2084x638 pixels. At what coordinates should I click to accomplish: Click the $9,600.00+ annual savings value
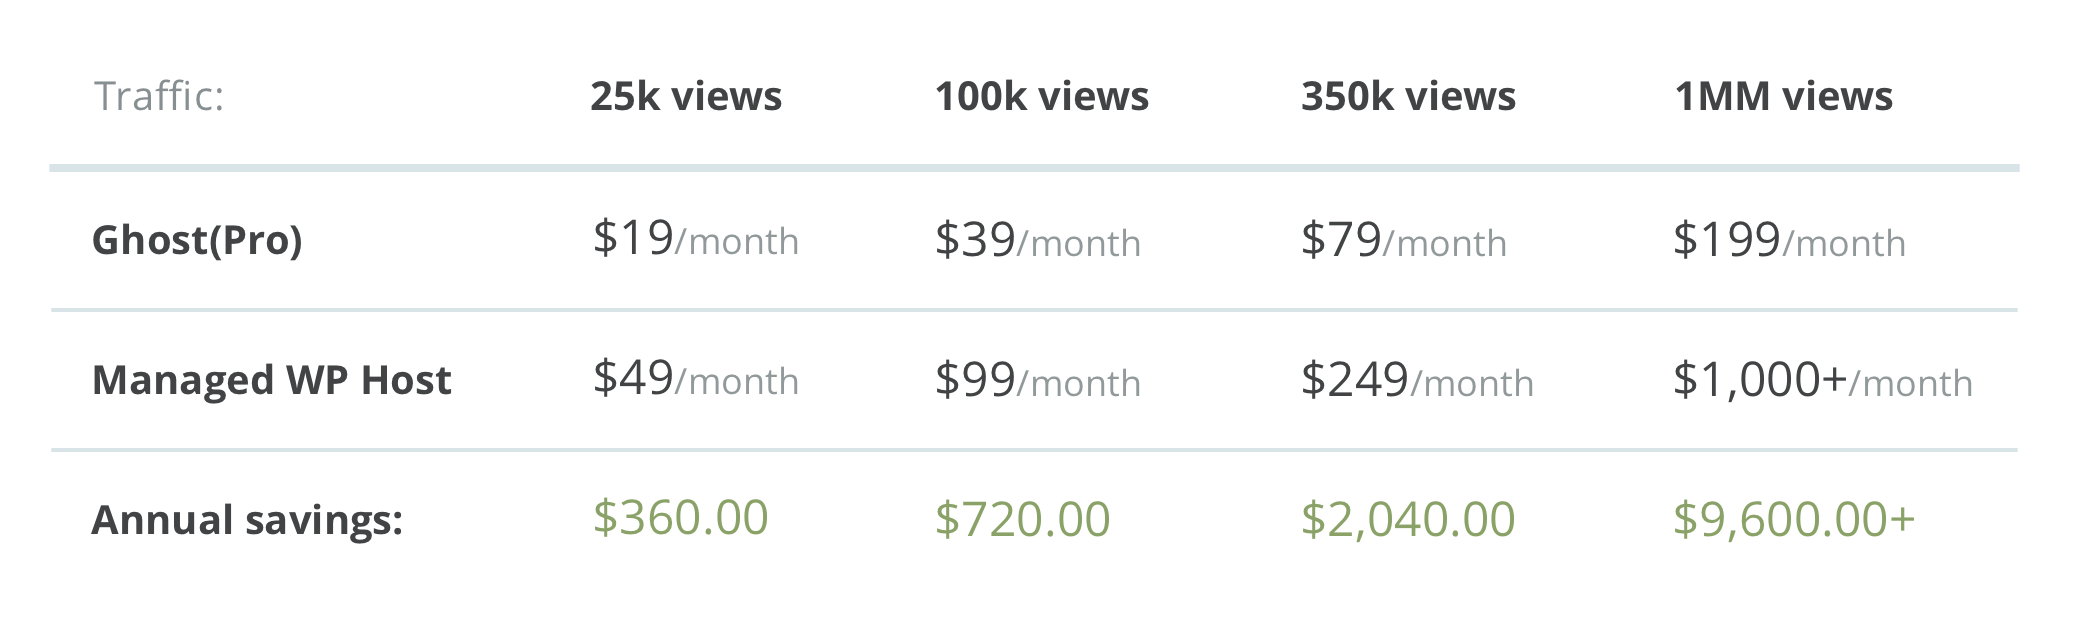tap(1794, 520)
